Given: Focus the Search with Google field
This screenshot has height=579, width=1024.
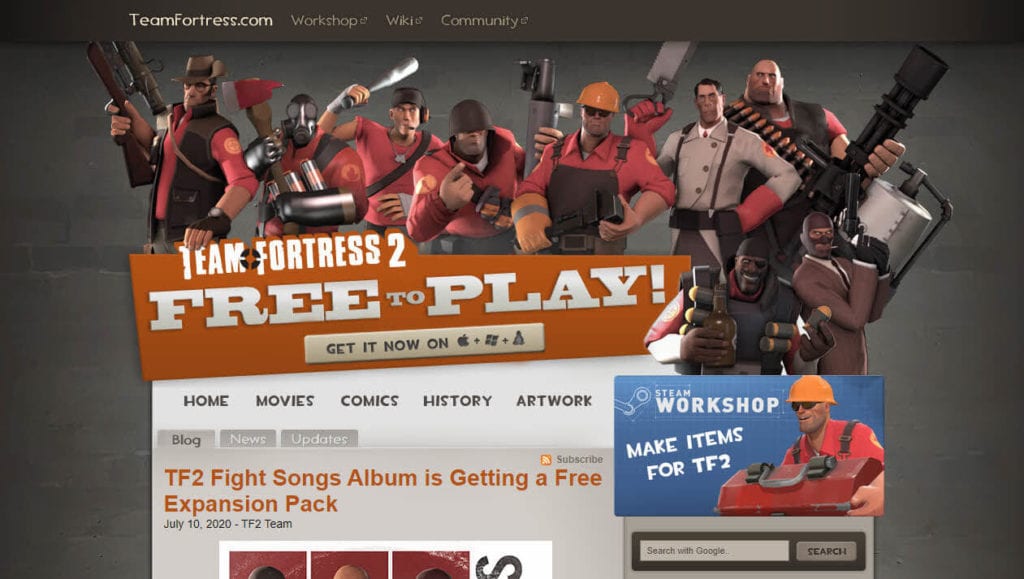Looking at the screenshot, I should [x=714, y=551].
